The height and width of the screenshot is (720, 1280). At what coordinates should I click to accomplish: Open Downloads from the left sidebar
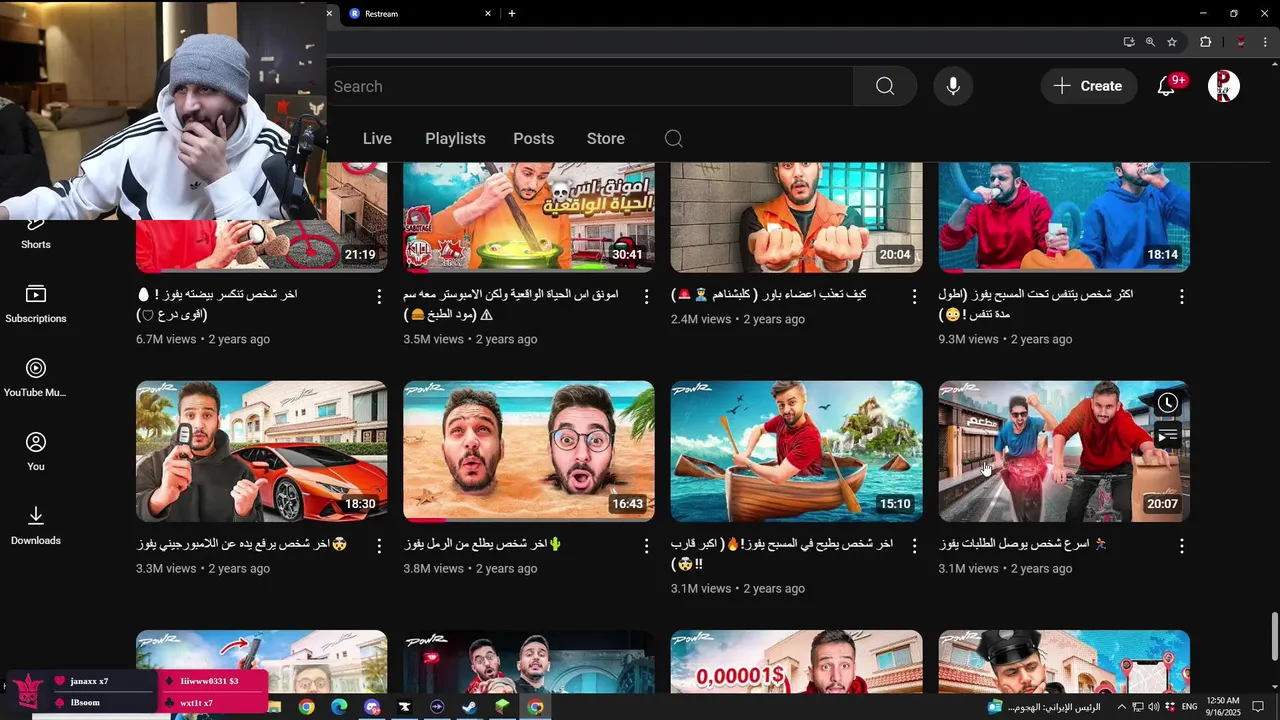36,526
